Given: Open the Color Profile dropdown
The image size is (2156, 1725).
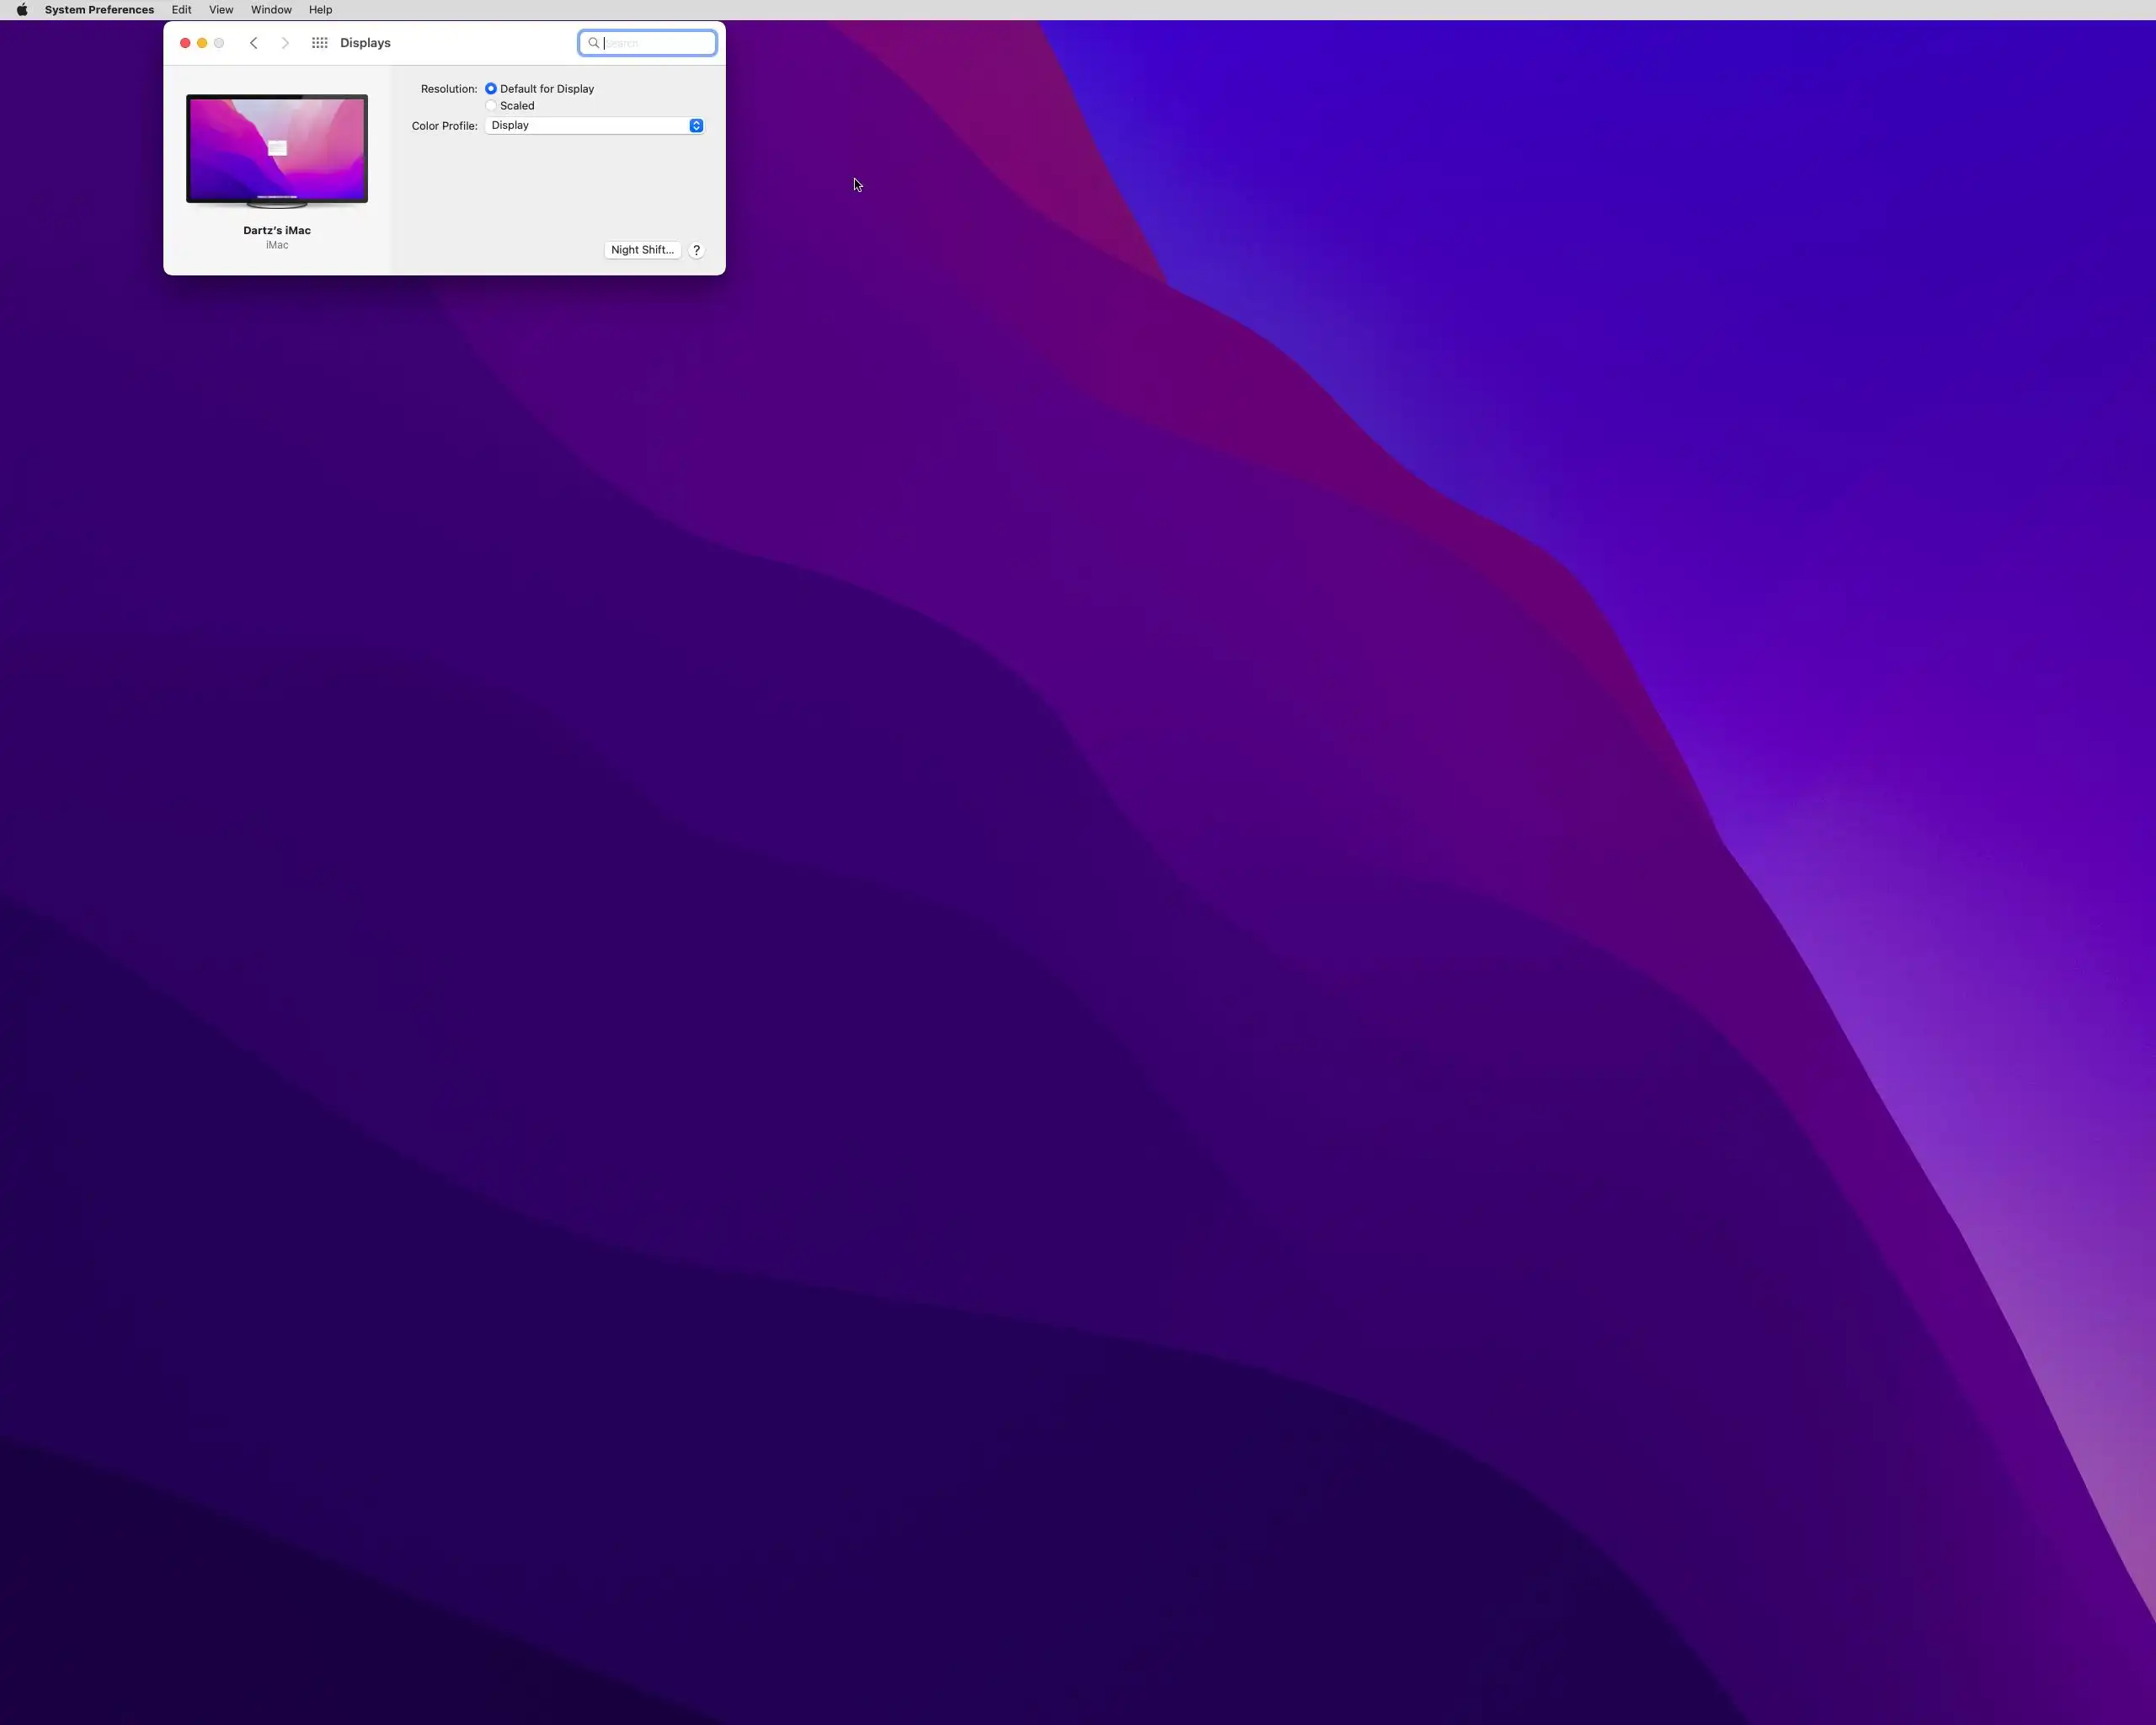Looking at the screenshot, I should 586,126.
